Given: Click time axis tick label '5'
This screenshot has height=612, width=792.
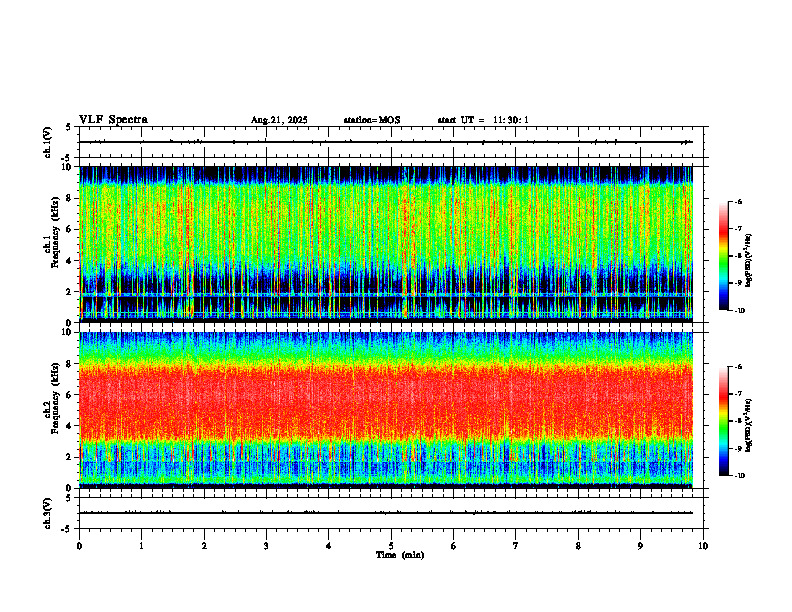Looking at the screenshot, I should [391, 546].
